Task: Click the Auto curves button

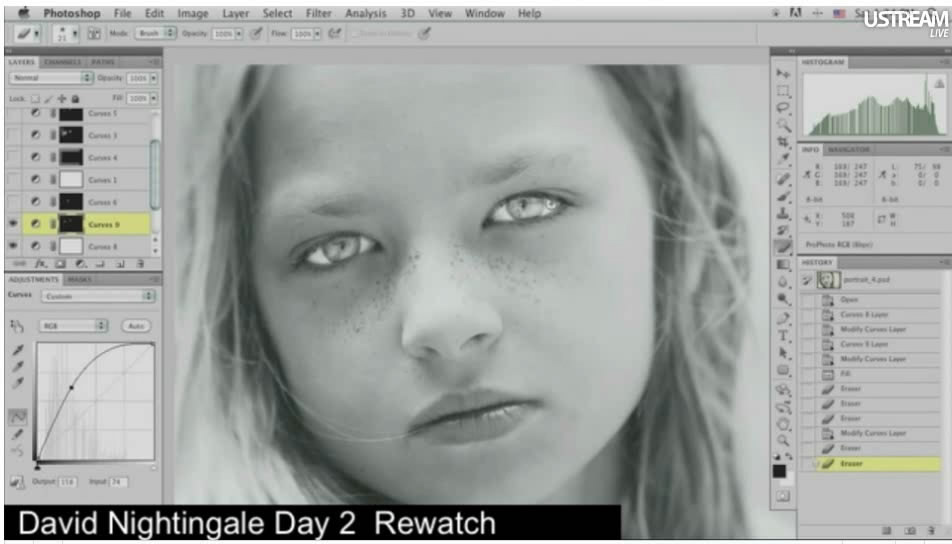Action: coord(137,326)
